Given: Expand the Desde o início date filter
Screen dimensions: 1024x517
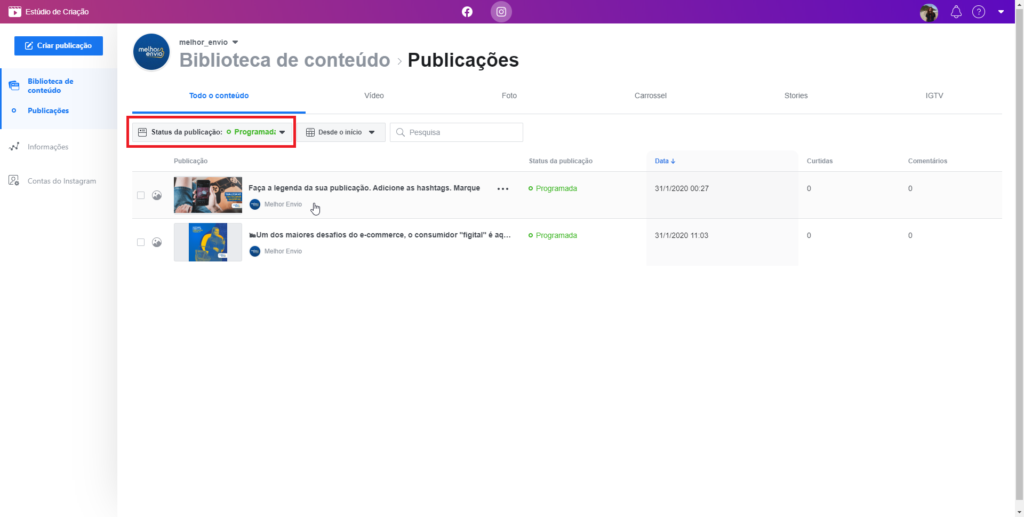Looking at the screenshot, I should click(x=342, y=132).
